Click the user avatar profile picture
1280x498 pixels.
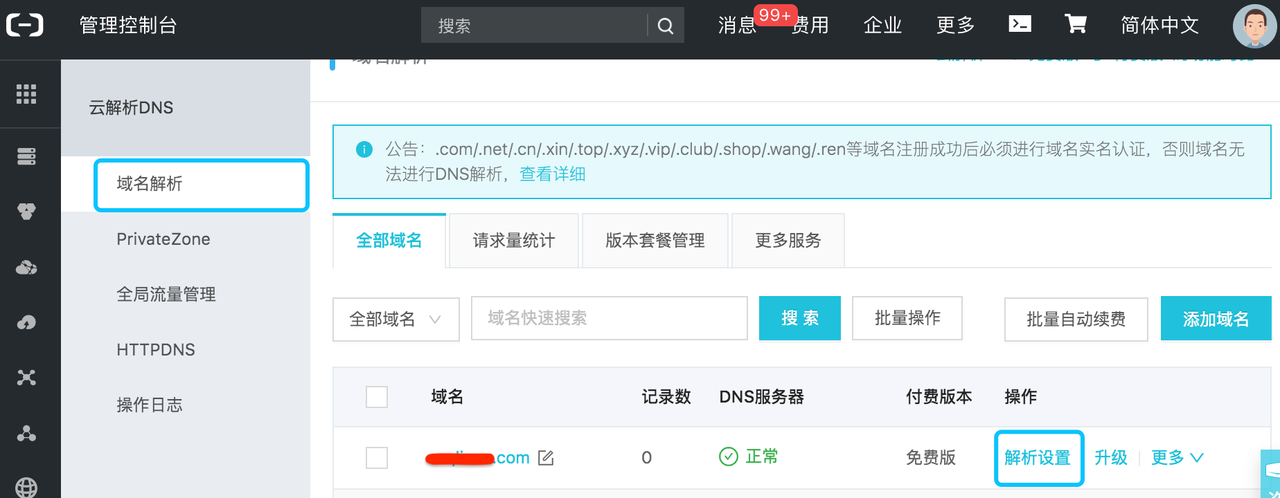[1254, 26]
